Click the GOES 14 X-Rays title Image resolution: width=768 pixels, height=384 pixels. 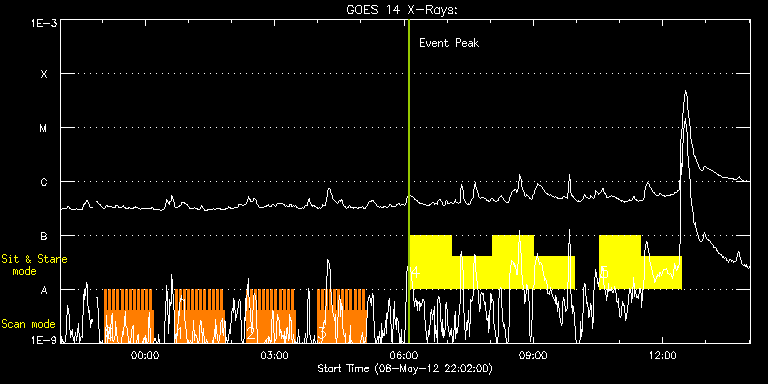click(x=401, y=10)
